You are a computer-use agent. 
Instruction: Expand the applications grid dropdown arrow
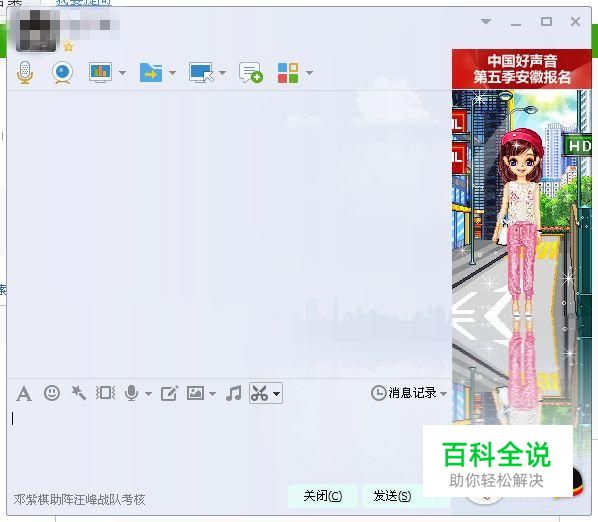tap(309, 72)
